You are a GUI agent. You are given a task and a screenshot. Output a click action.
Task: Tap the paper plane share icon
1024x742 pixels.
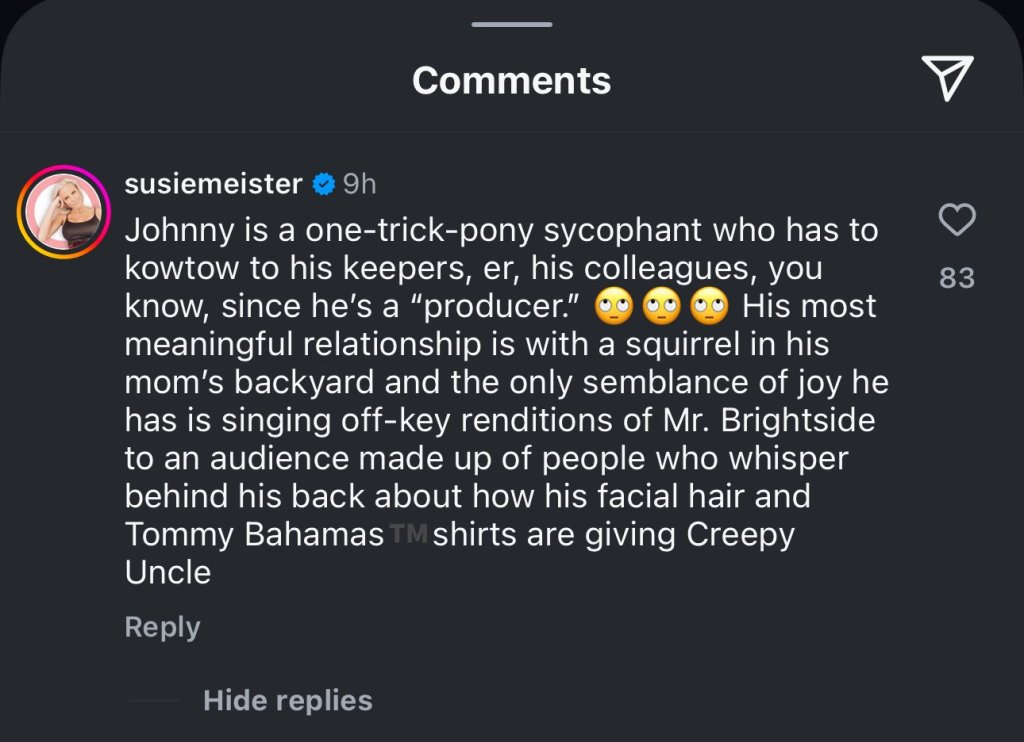click(945, 79)
